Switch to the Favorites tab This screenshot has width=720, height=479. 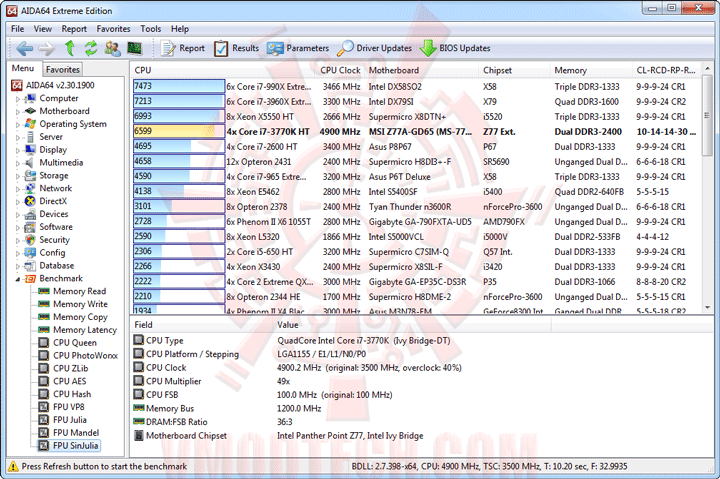[63, 69]
